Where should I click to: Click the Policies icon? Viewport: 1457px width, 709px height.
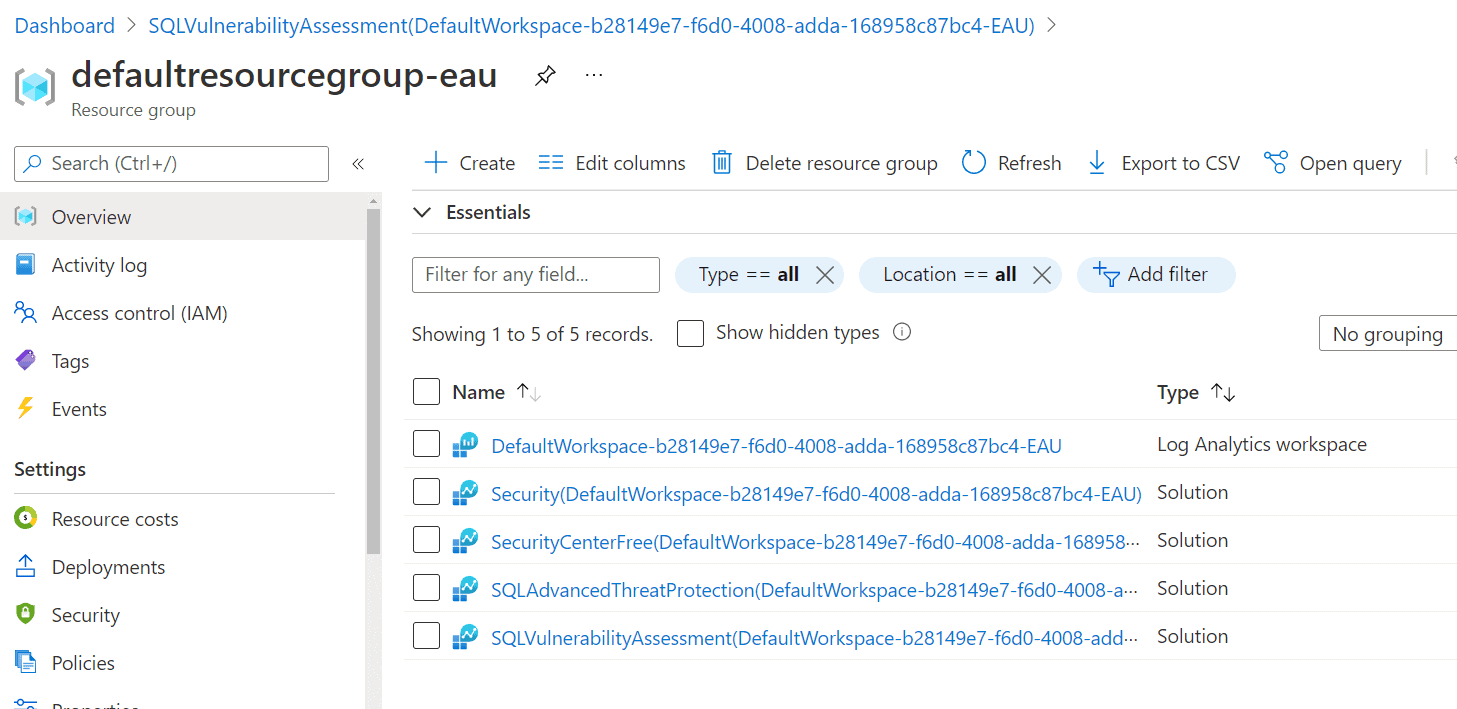click(26, 663)
